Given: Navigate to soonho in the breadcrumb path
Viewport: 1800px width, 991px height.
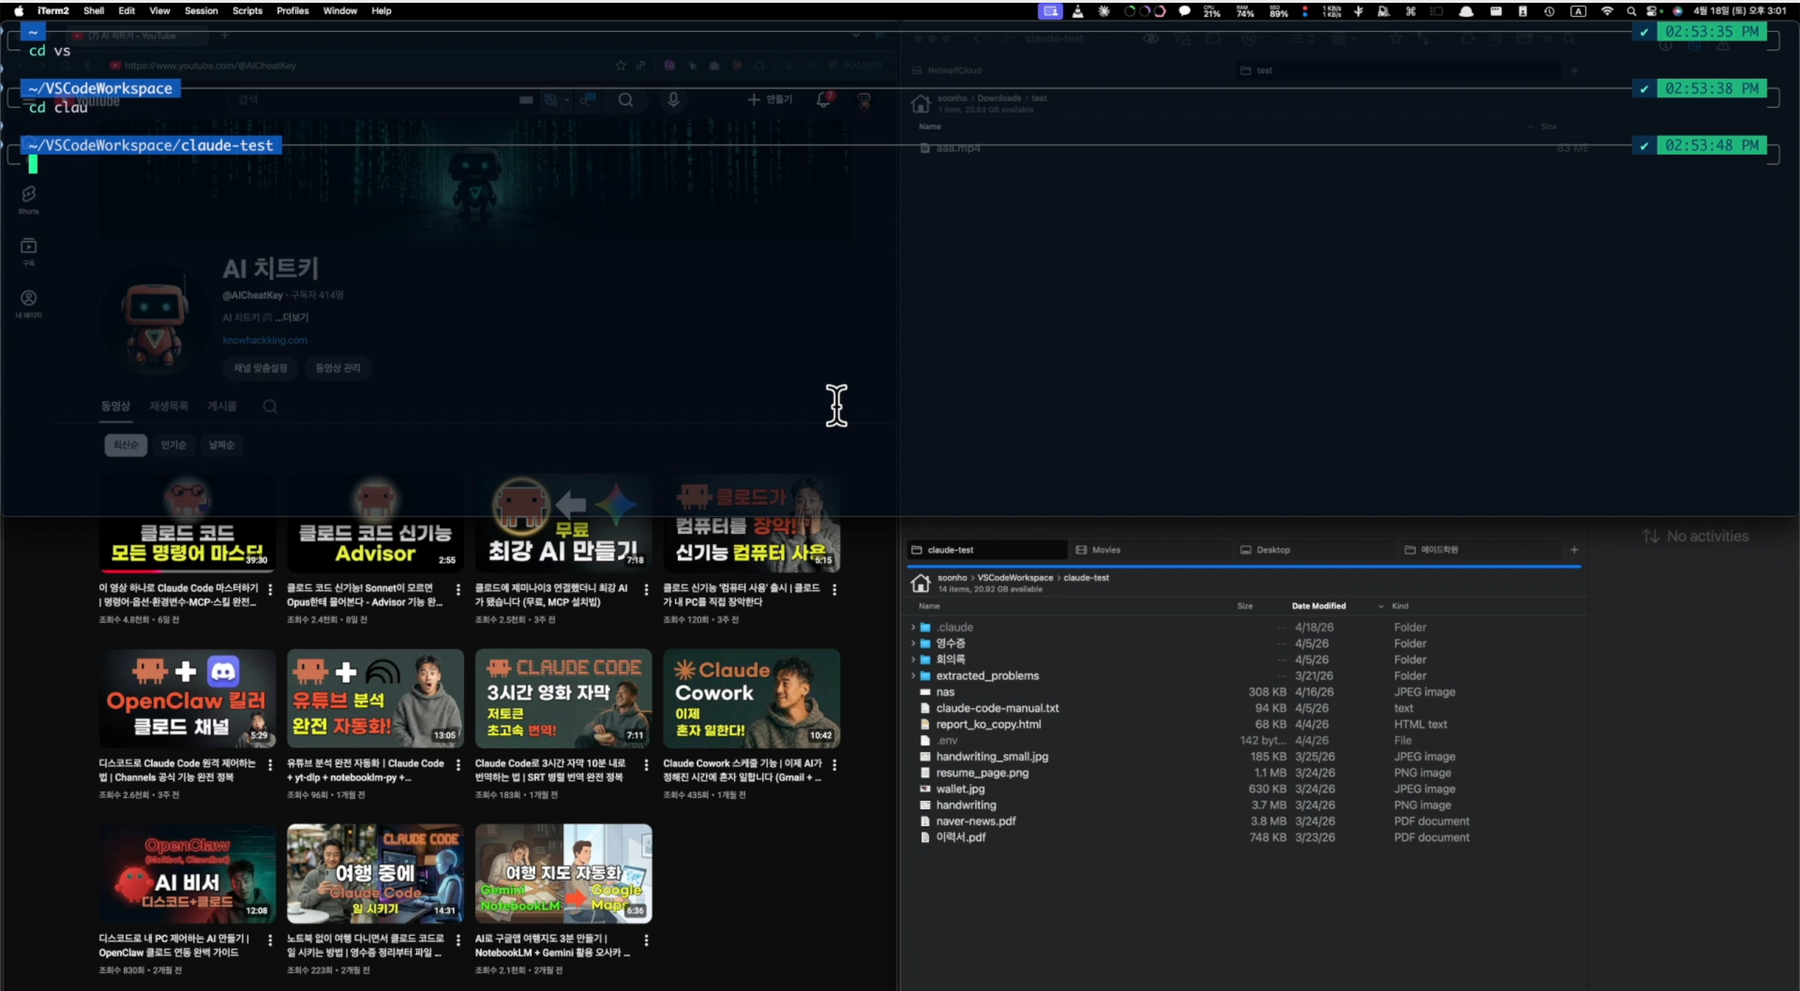Looking at the screenshot, I should (952, 578).
